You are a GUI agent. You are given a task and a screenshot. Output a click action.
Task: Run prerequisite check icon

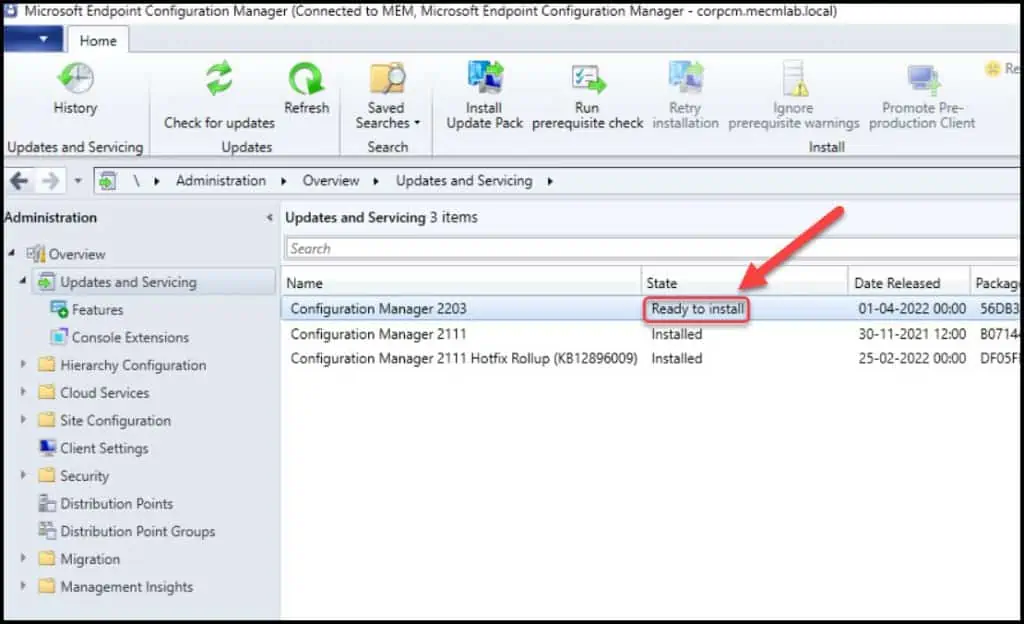588,78
